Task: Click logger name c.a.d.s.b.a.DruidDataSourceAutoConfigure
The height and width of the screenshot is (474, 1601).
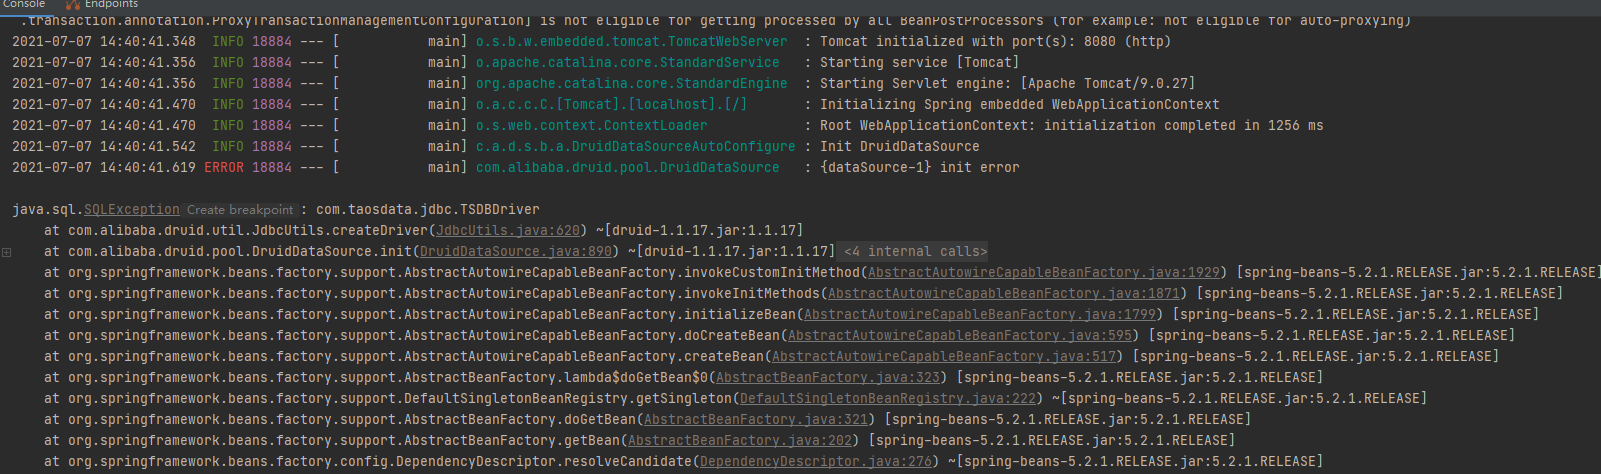Action: coord(635,147)
